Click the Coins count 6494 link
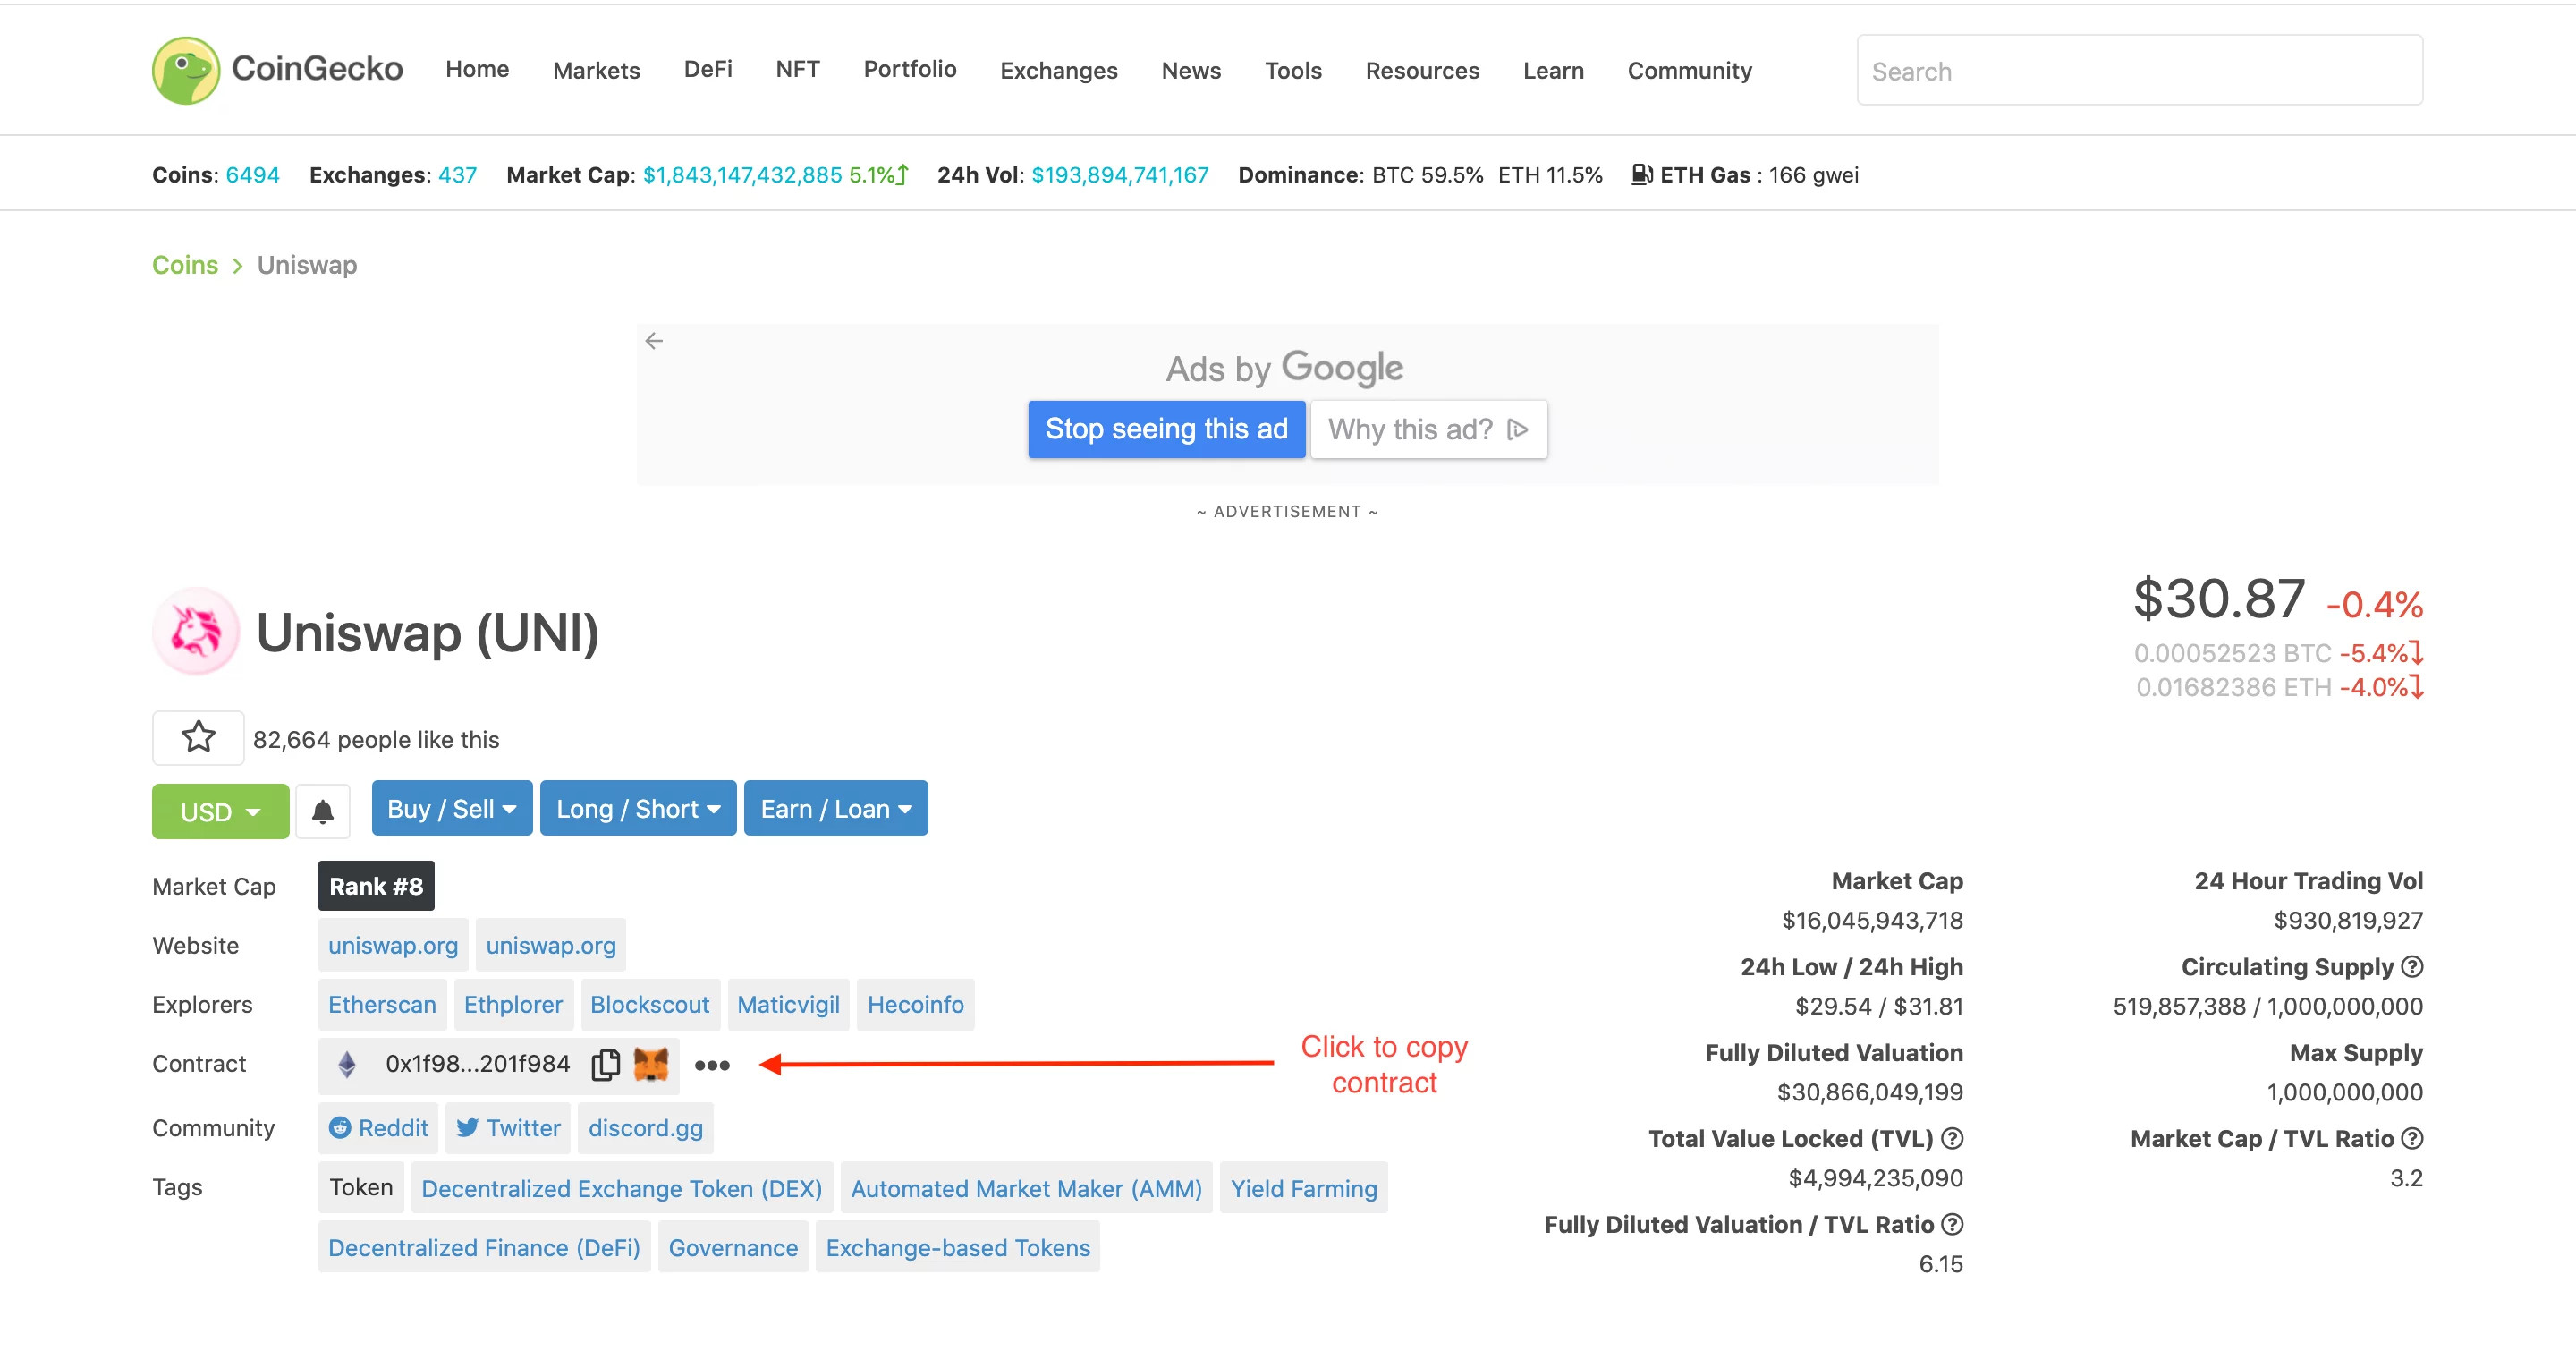 252,175
